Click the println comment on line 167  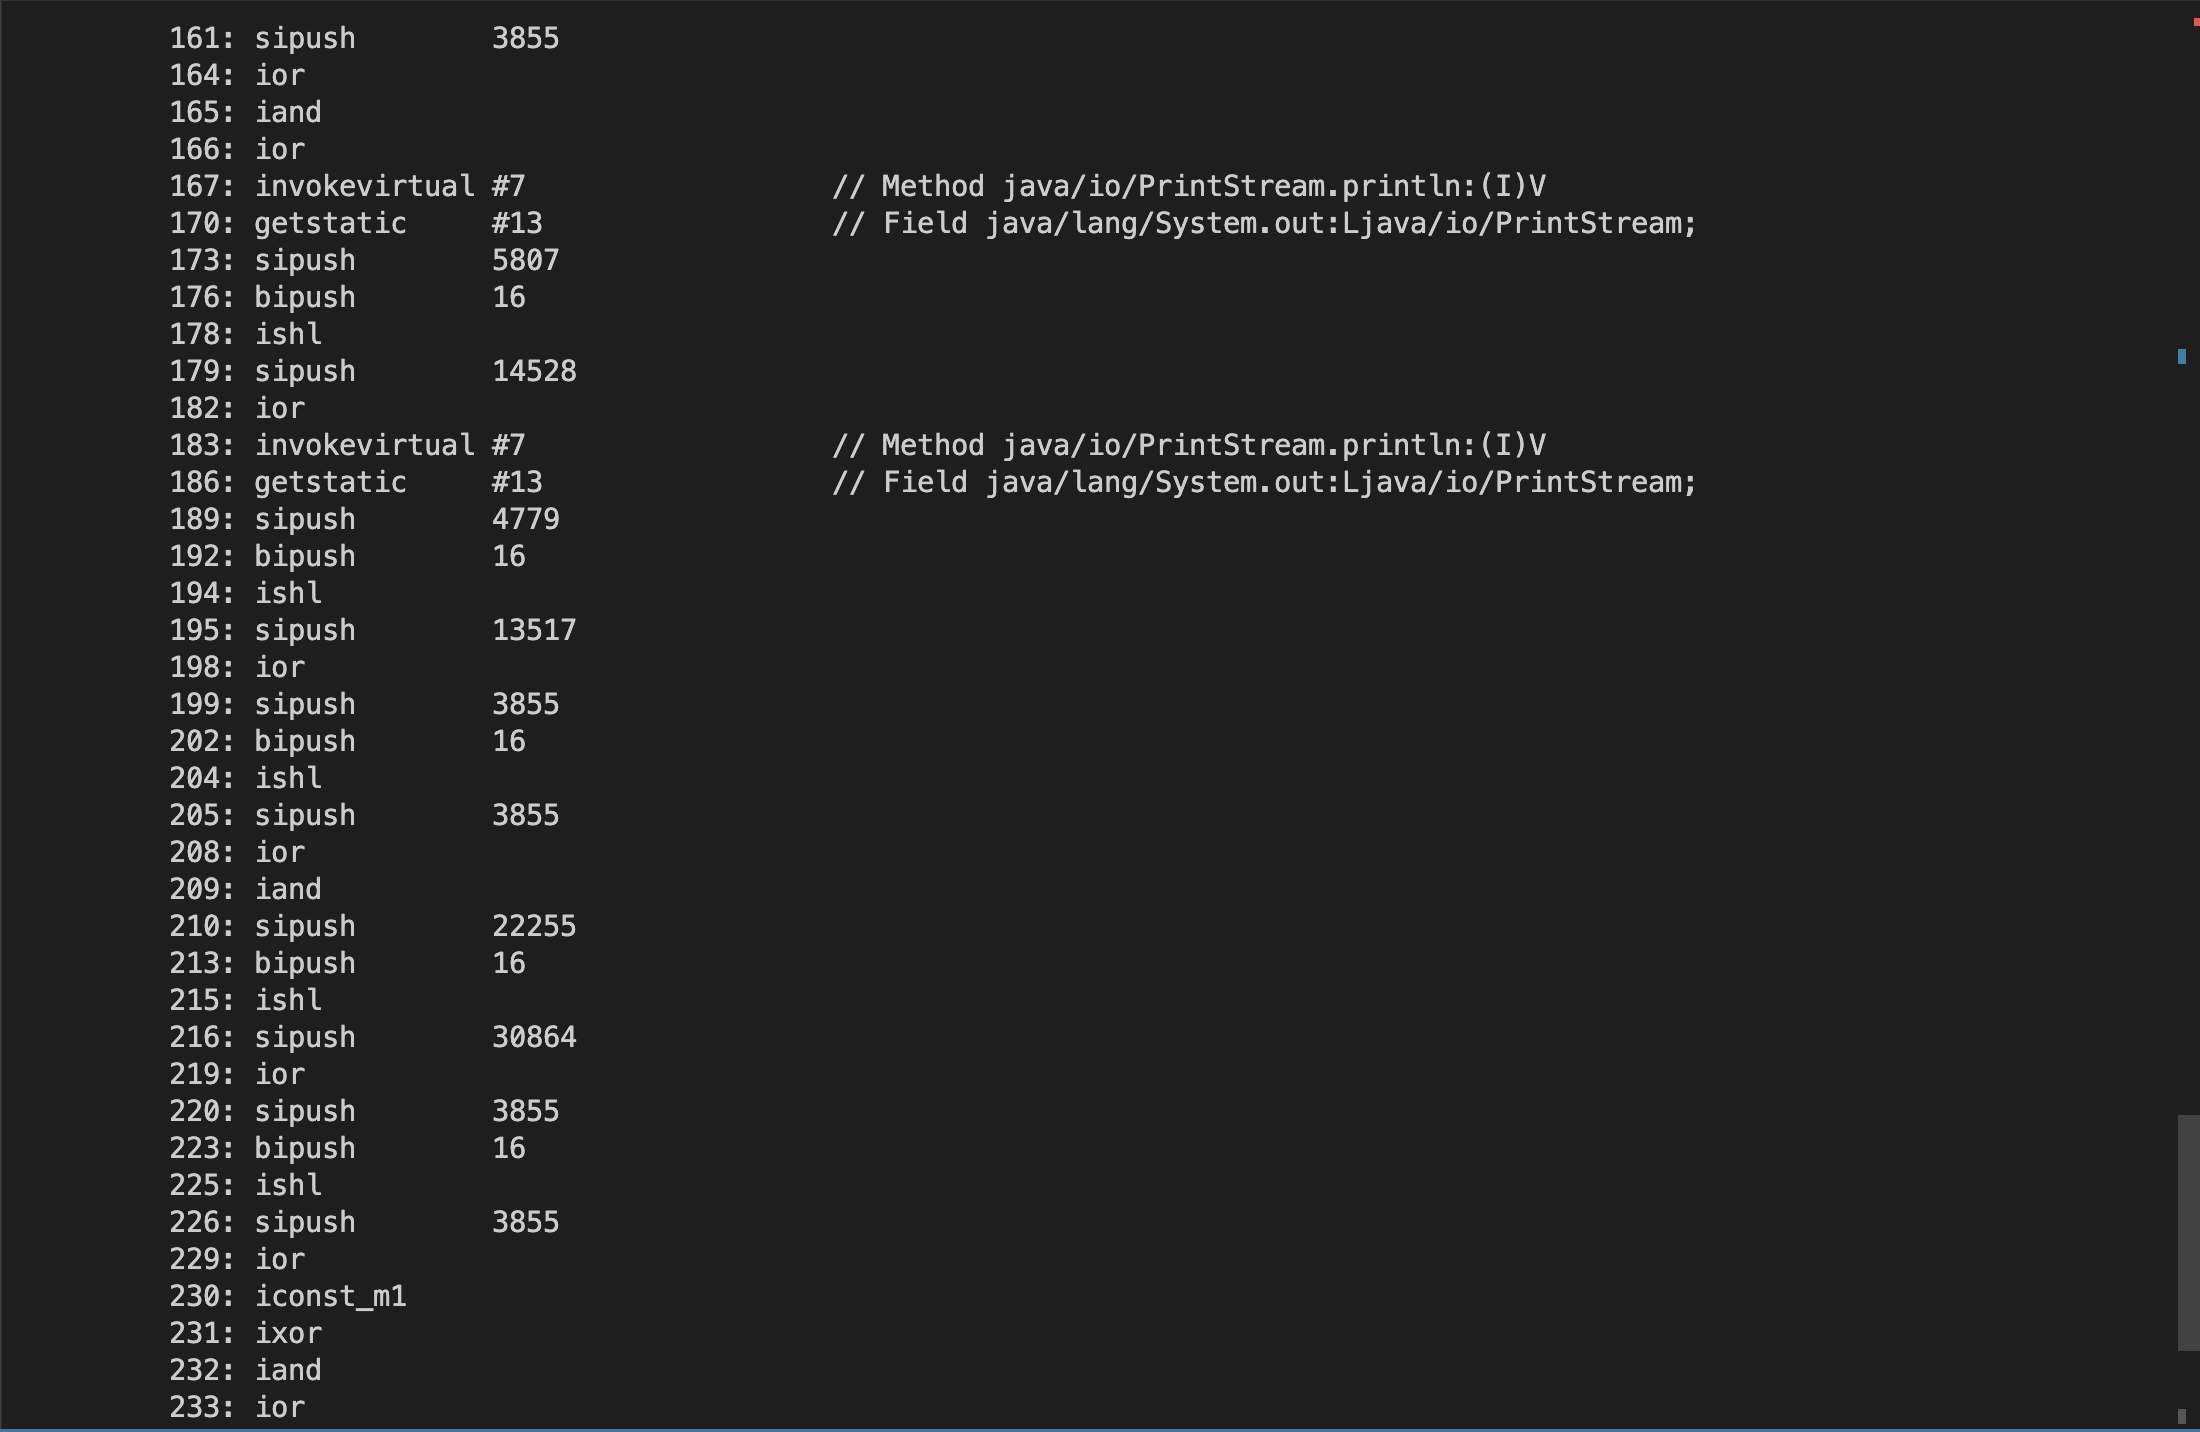[1188, 186]
